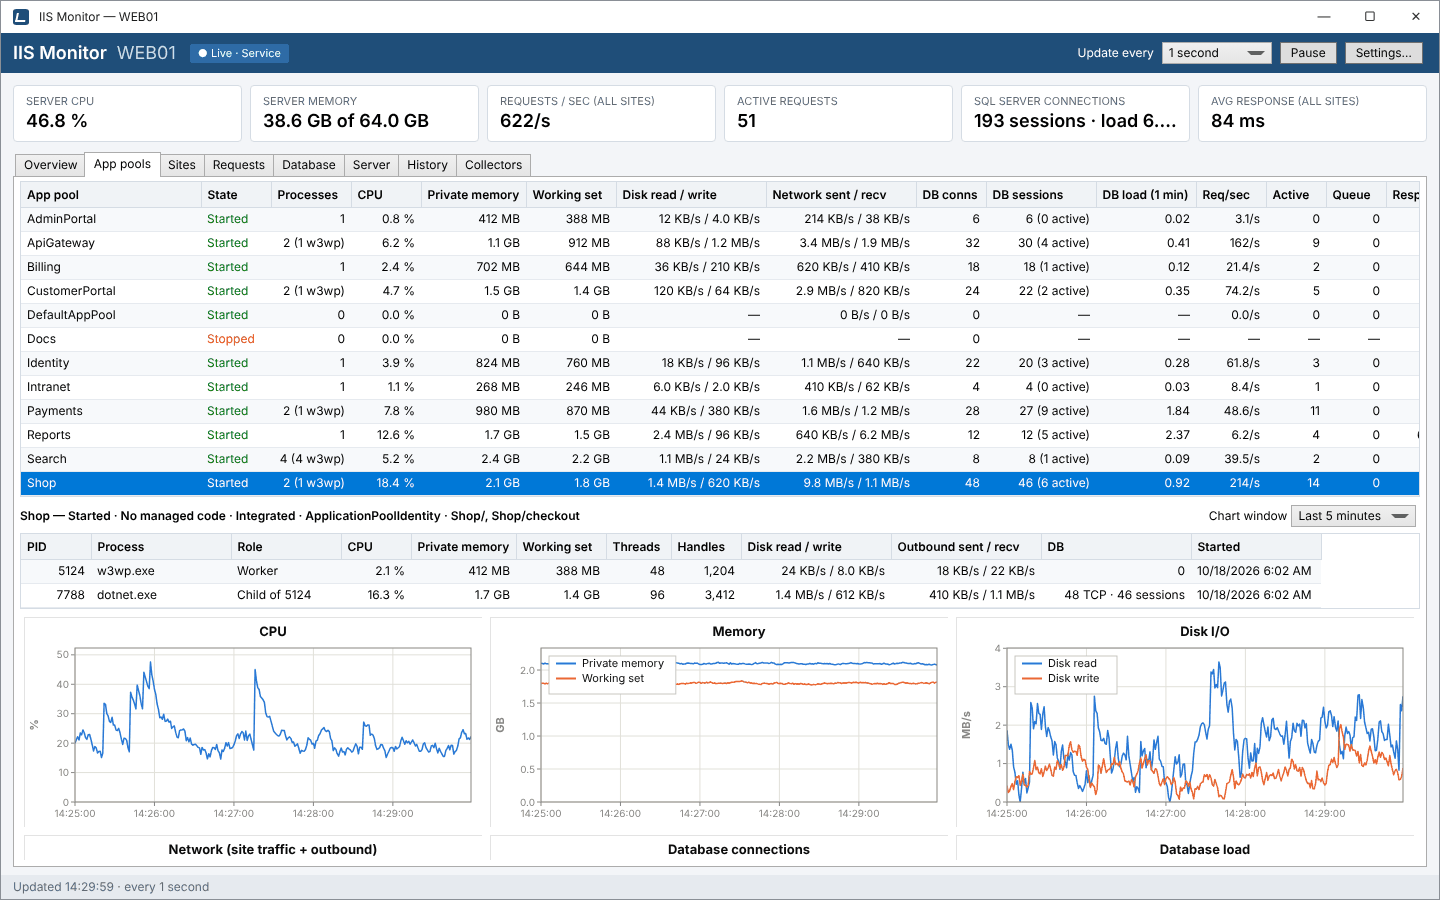The image size is (1440, 900).
Task: Sort processes by Handles column header
Action: (x=706, y=547)
